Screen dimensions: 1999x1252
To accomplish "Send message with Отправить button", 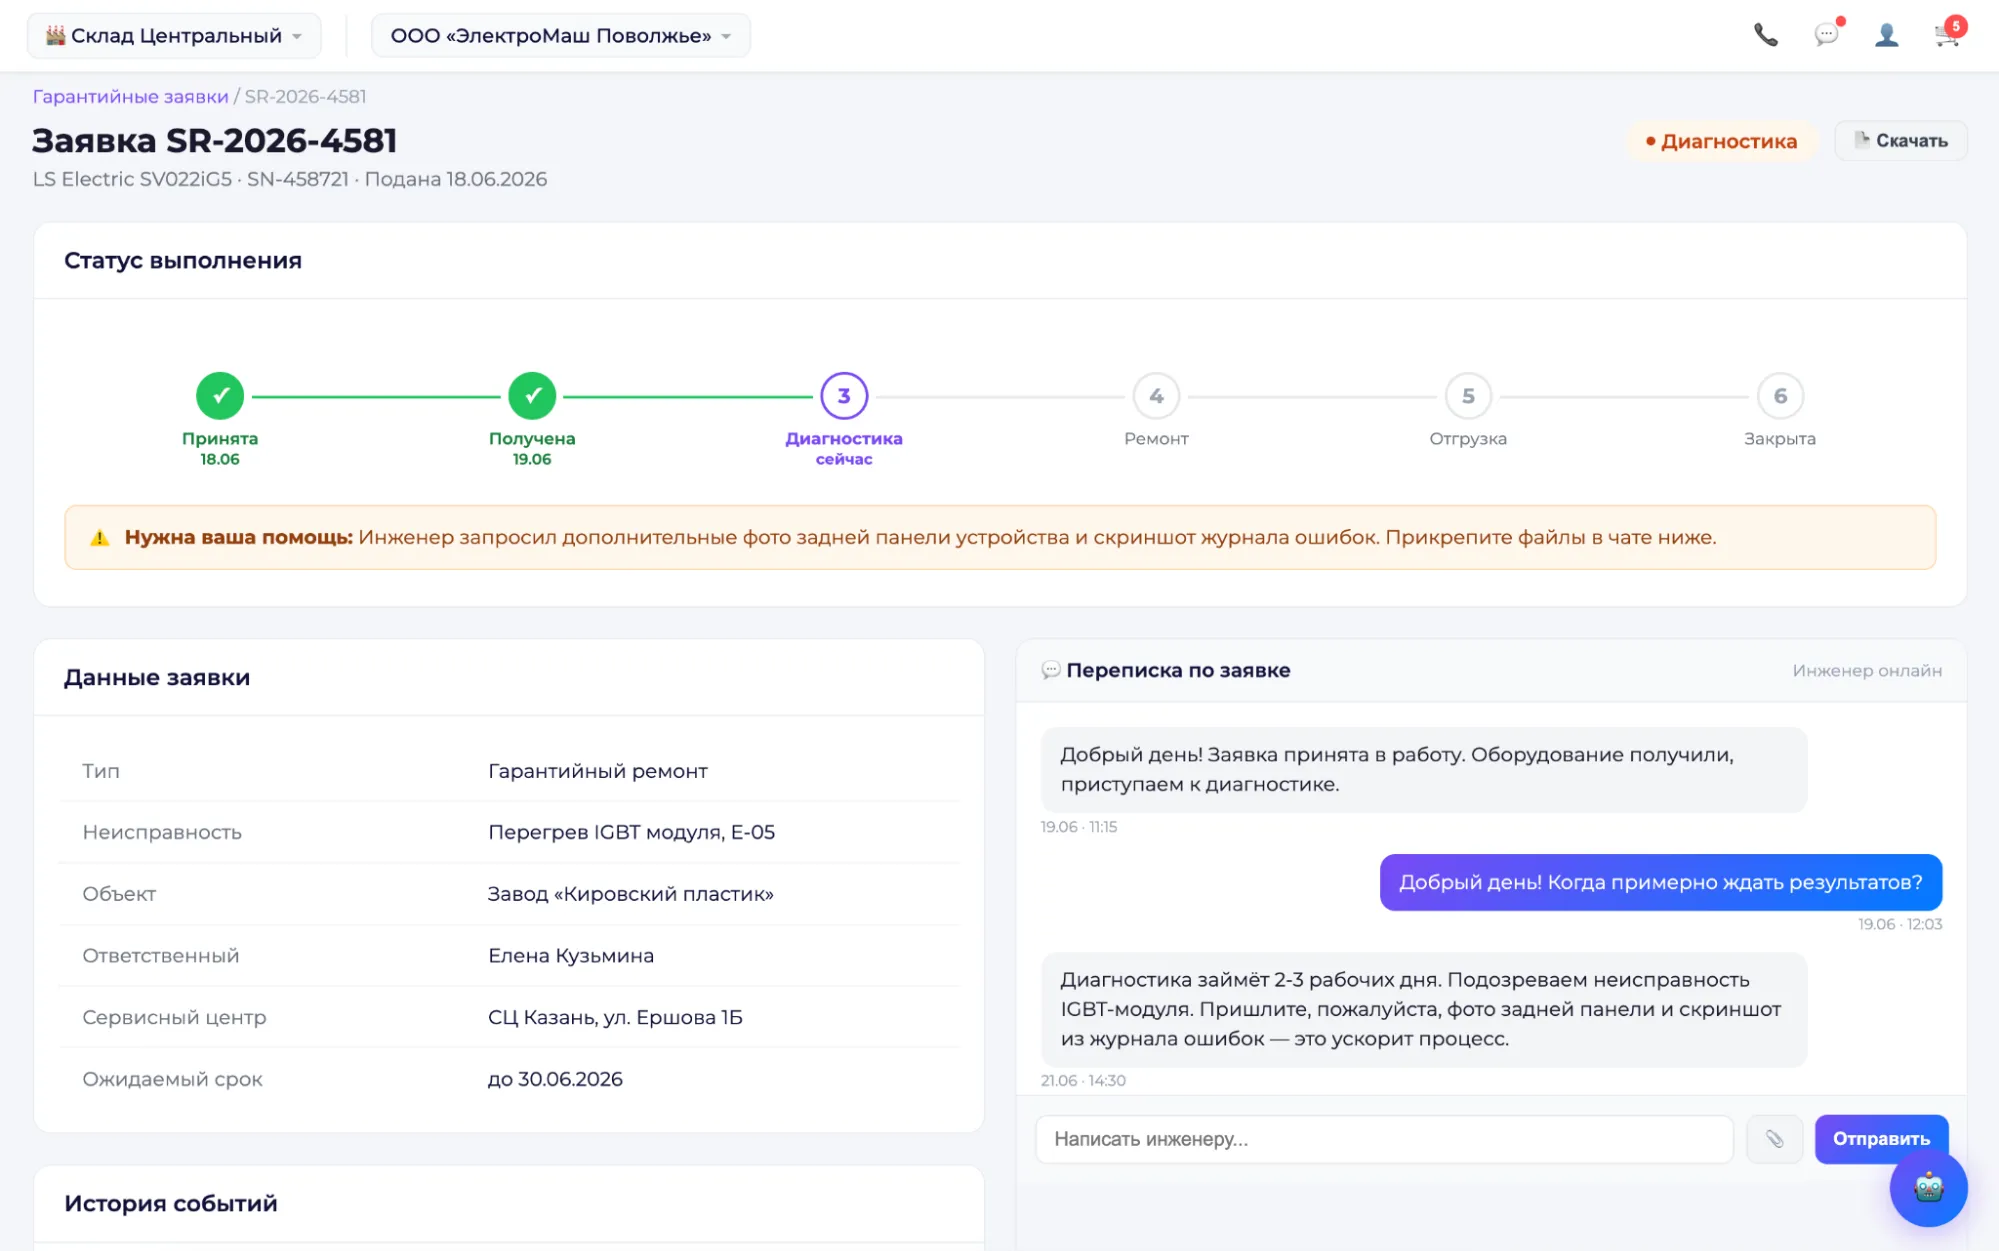I will pyautogui.click(x=1881, y=1139).
